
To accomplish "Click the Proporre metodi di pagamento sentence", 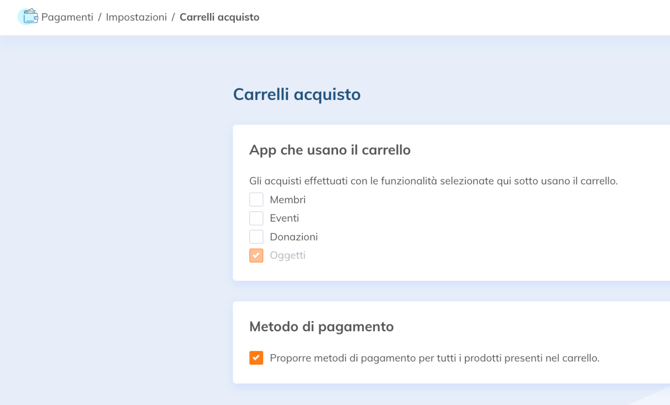I will tap(434, 358).
